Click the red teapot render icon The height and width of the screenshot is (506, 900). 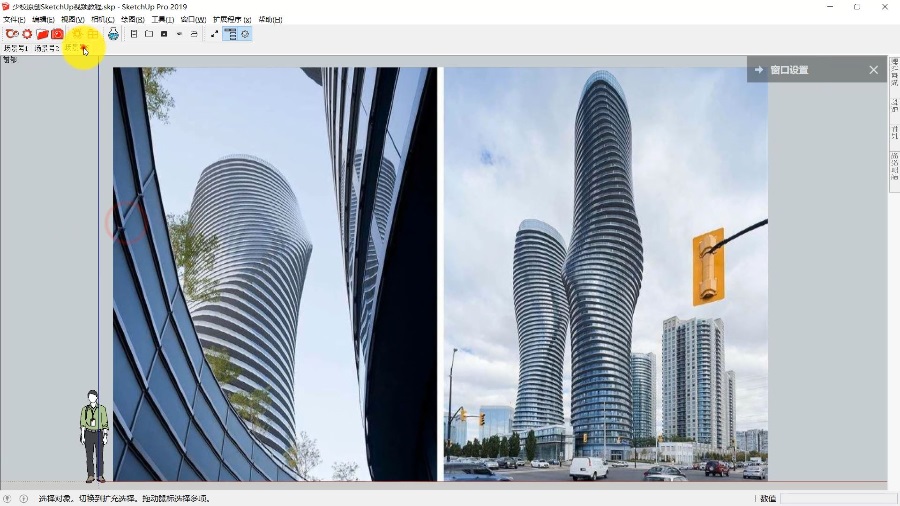point(12,34)
